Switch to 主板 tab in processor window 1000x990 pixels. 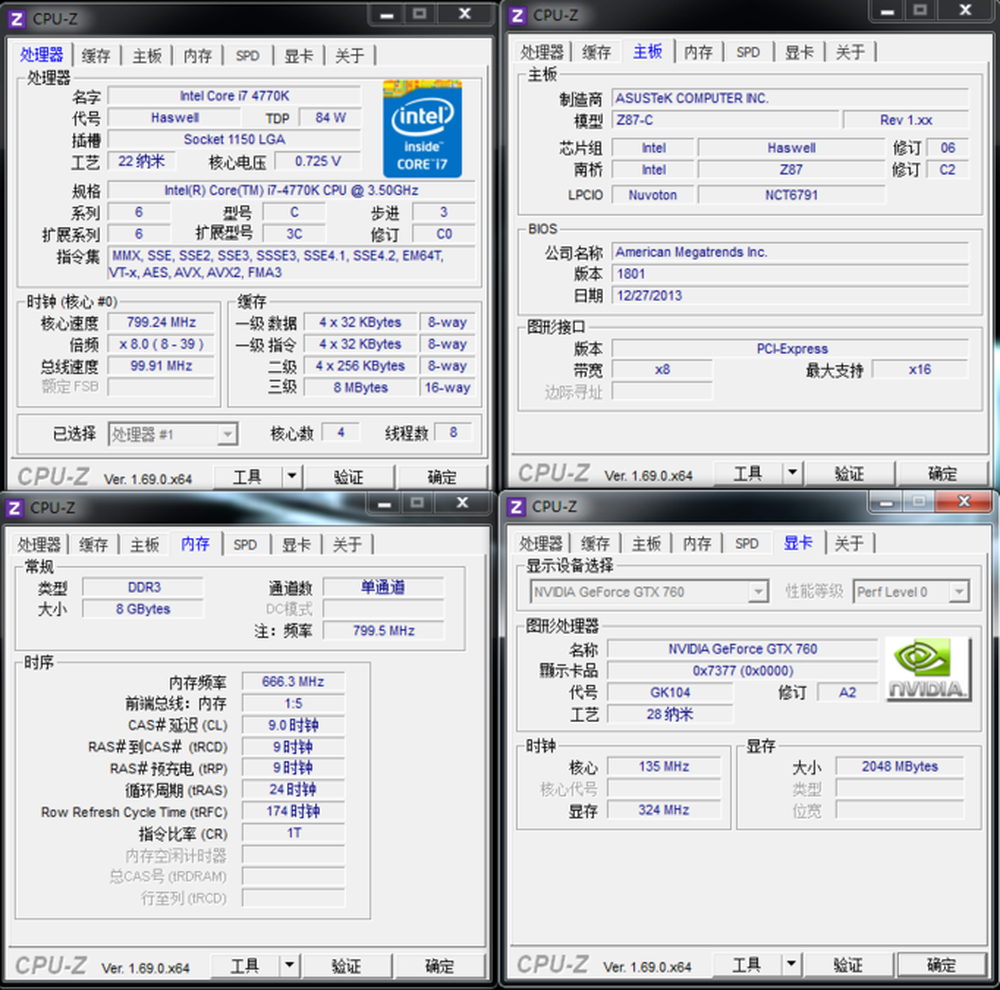pyautogui.click(x=147, y=55)
